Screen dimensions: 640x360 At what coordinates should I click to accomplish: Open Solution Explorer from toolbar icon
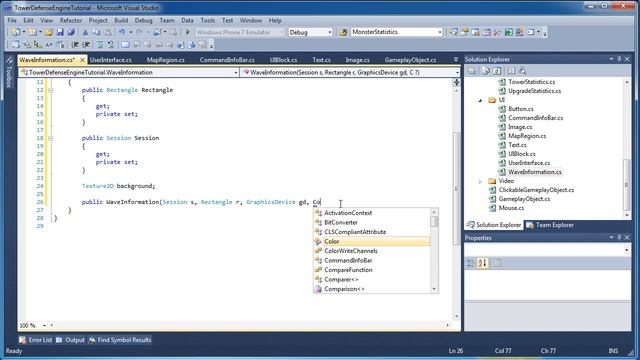(x=453, y=32)
